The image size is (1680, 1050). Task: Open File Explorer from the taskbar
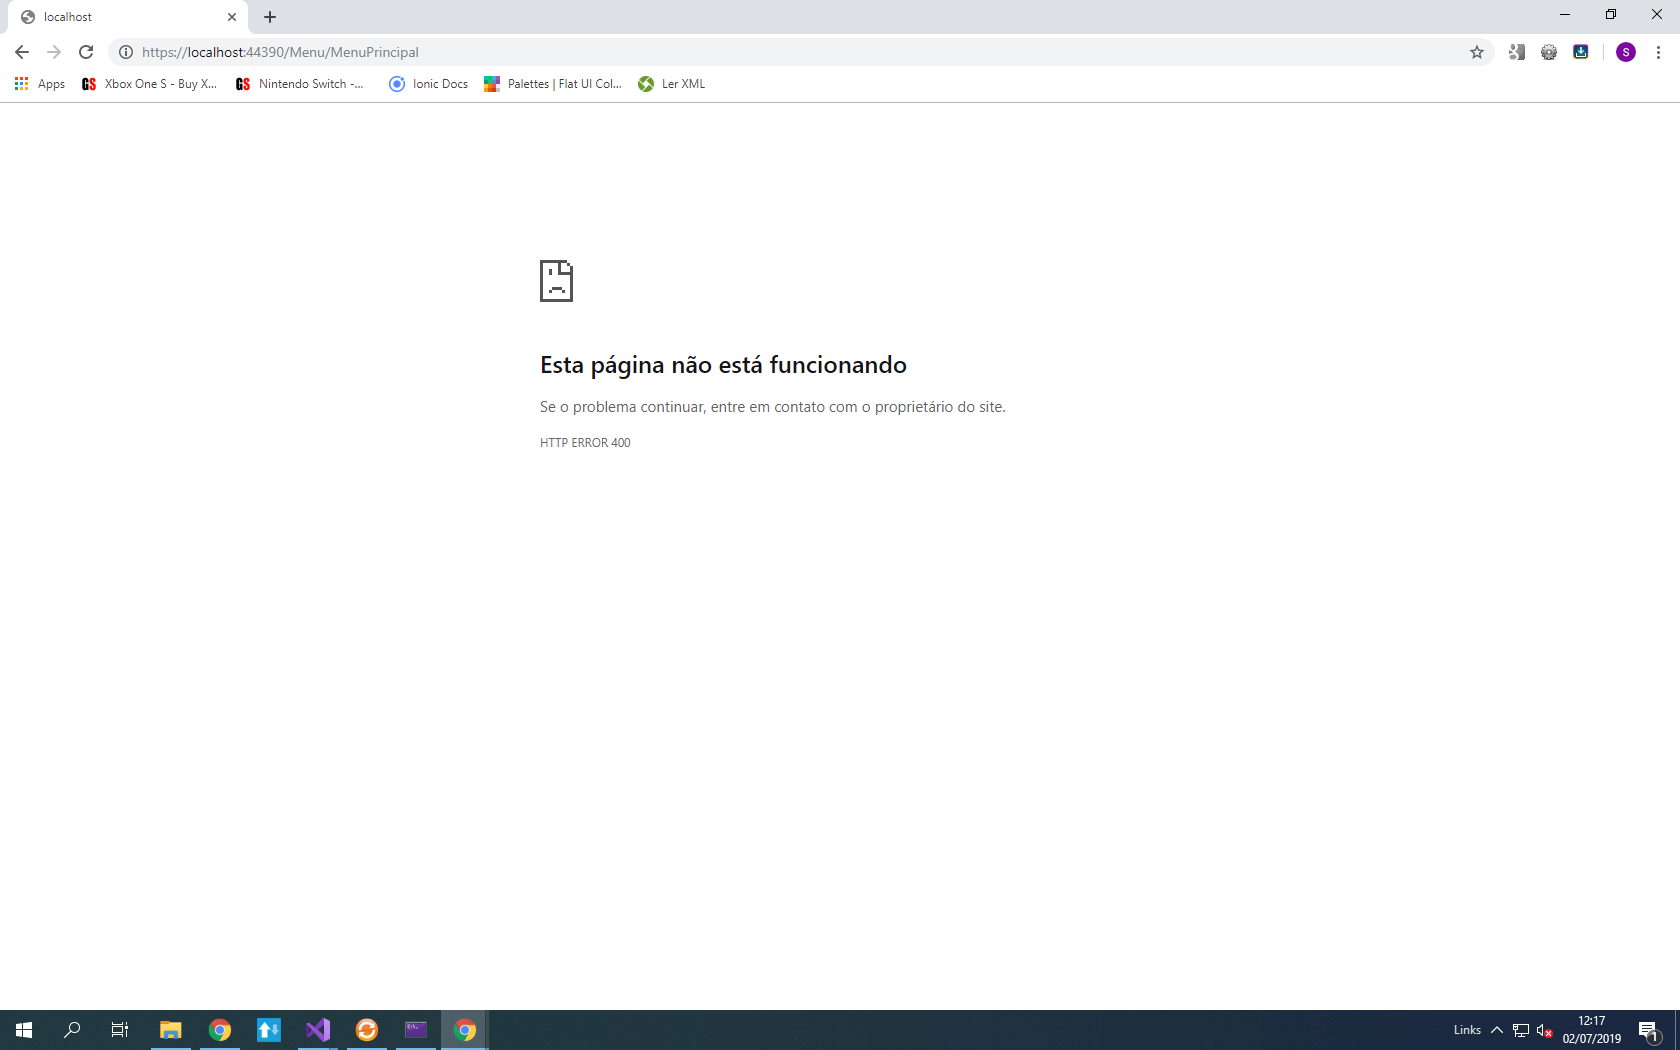coord(171,1030)
